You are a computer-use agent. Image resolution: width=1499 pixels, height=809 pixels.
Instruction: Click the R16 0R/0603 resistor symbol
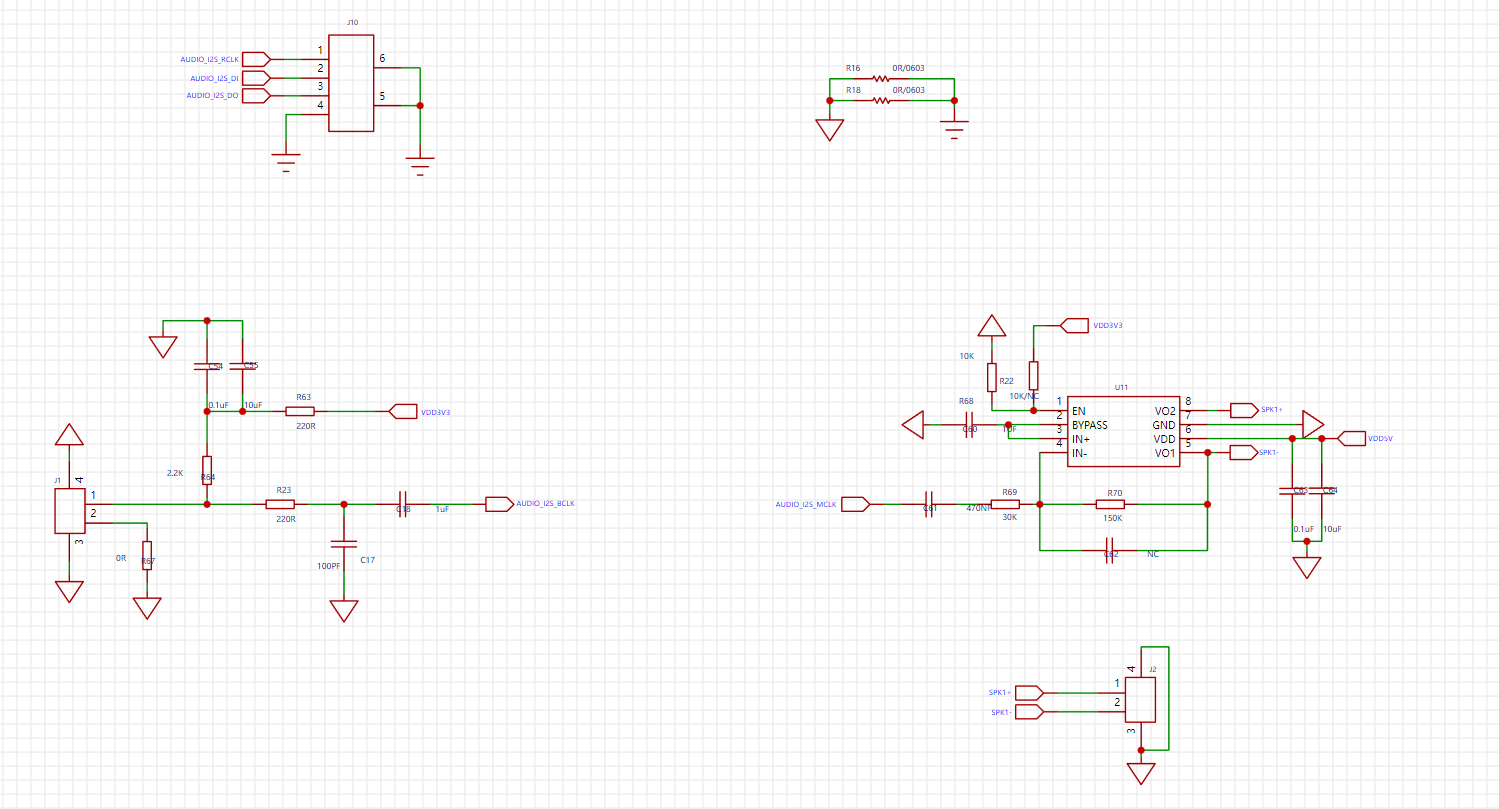pos(881,79)
